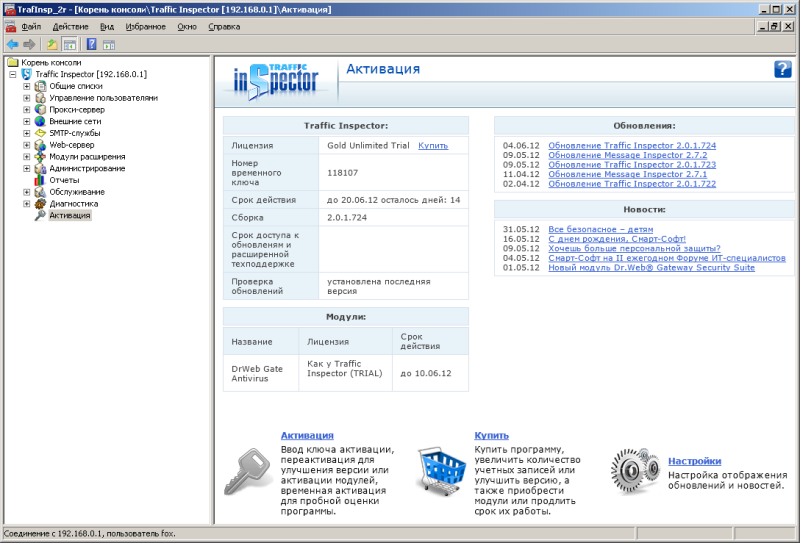Click the Управление пользователями tree icon

point(40,98)
